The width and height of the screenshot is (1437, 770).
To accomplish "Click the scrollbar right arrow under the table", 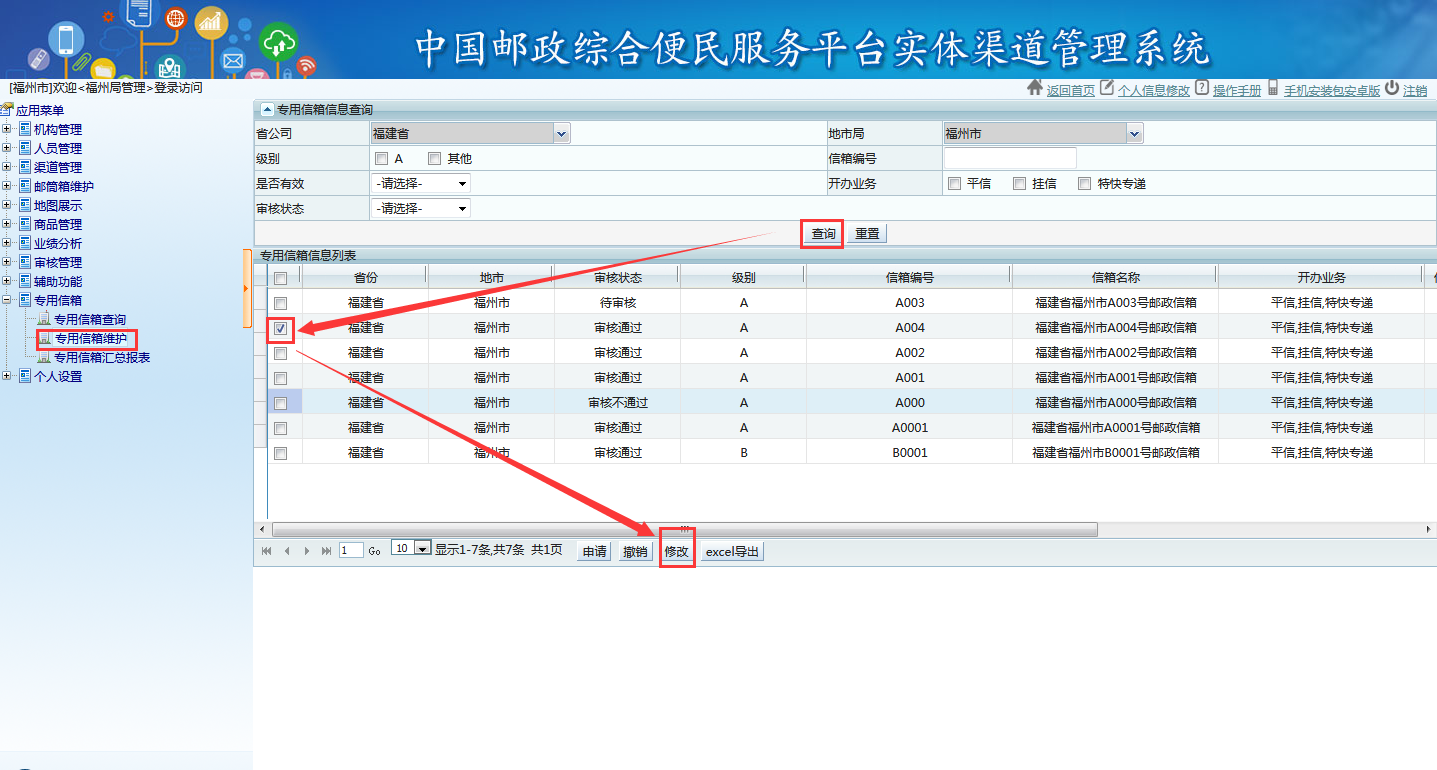I will click(x=1429, y=529).
